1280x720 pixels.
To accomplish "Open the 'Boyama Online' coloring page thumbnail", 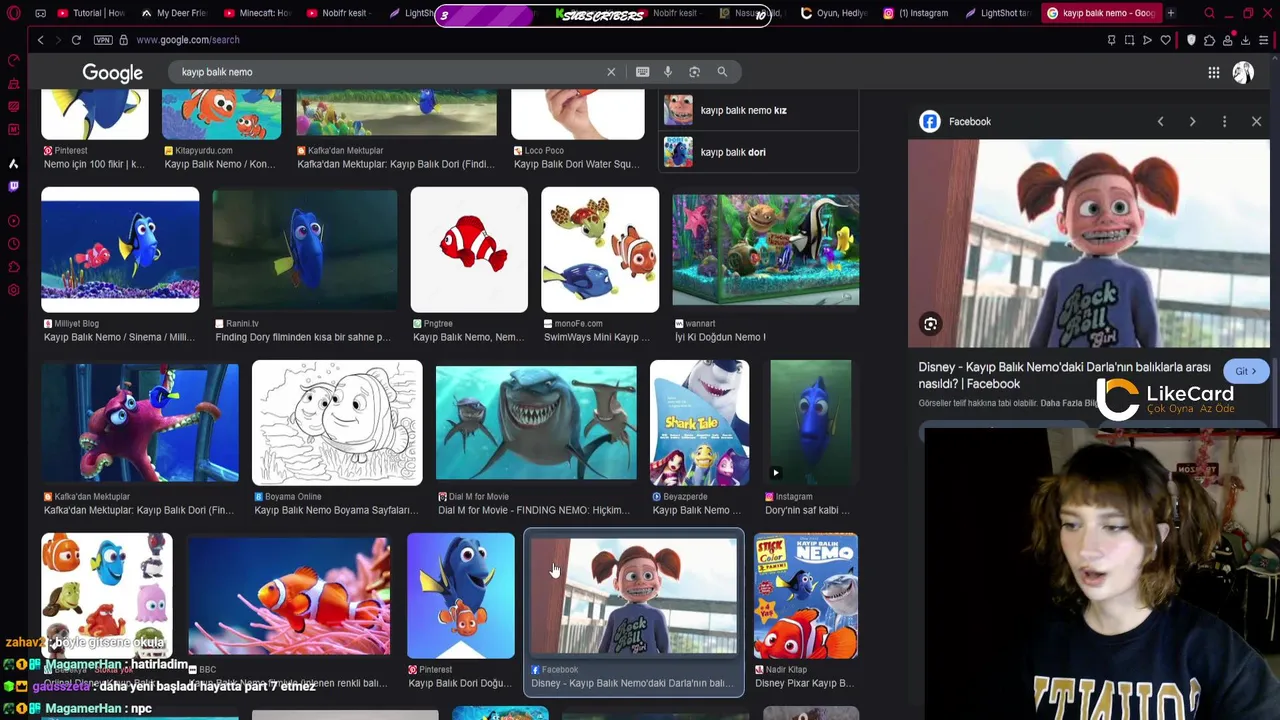I will [337, 423].
